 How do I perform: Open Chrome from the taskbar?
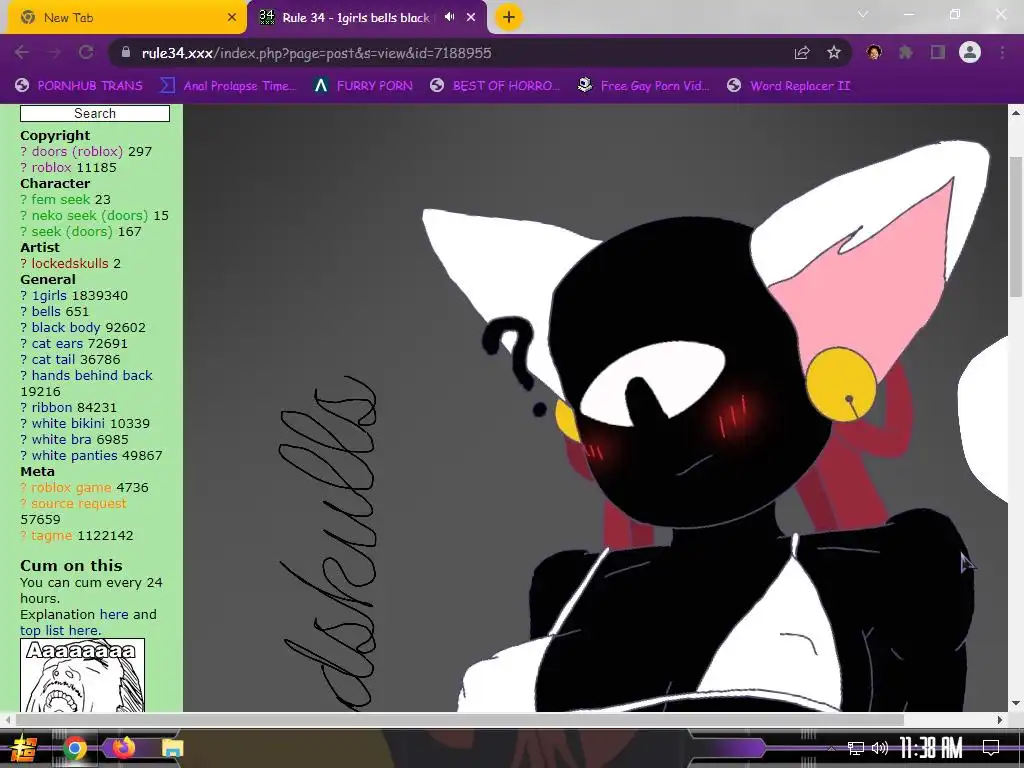click(75, 748)
